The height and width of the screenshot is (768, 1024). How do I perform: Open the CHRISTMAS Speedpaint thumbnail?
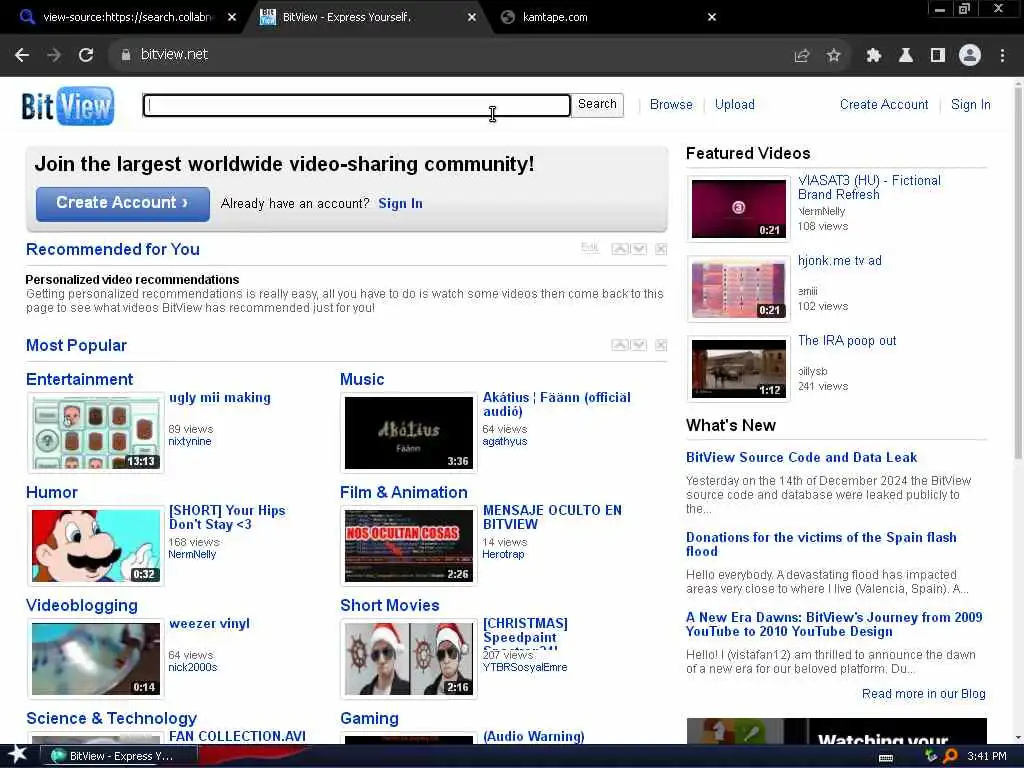(x=409, y=658)
